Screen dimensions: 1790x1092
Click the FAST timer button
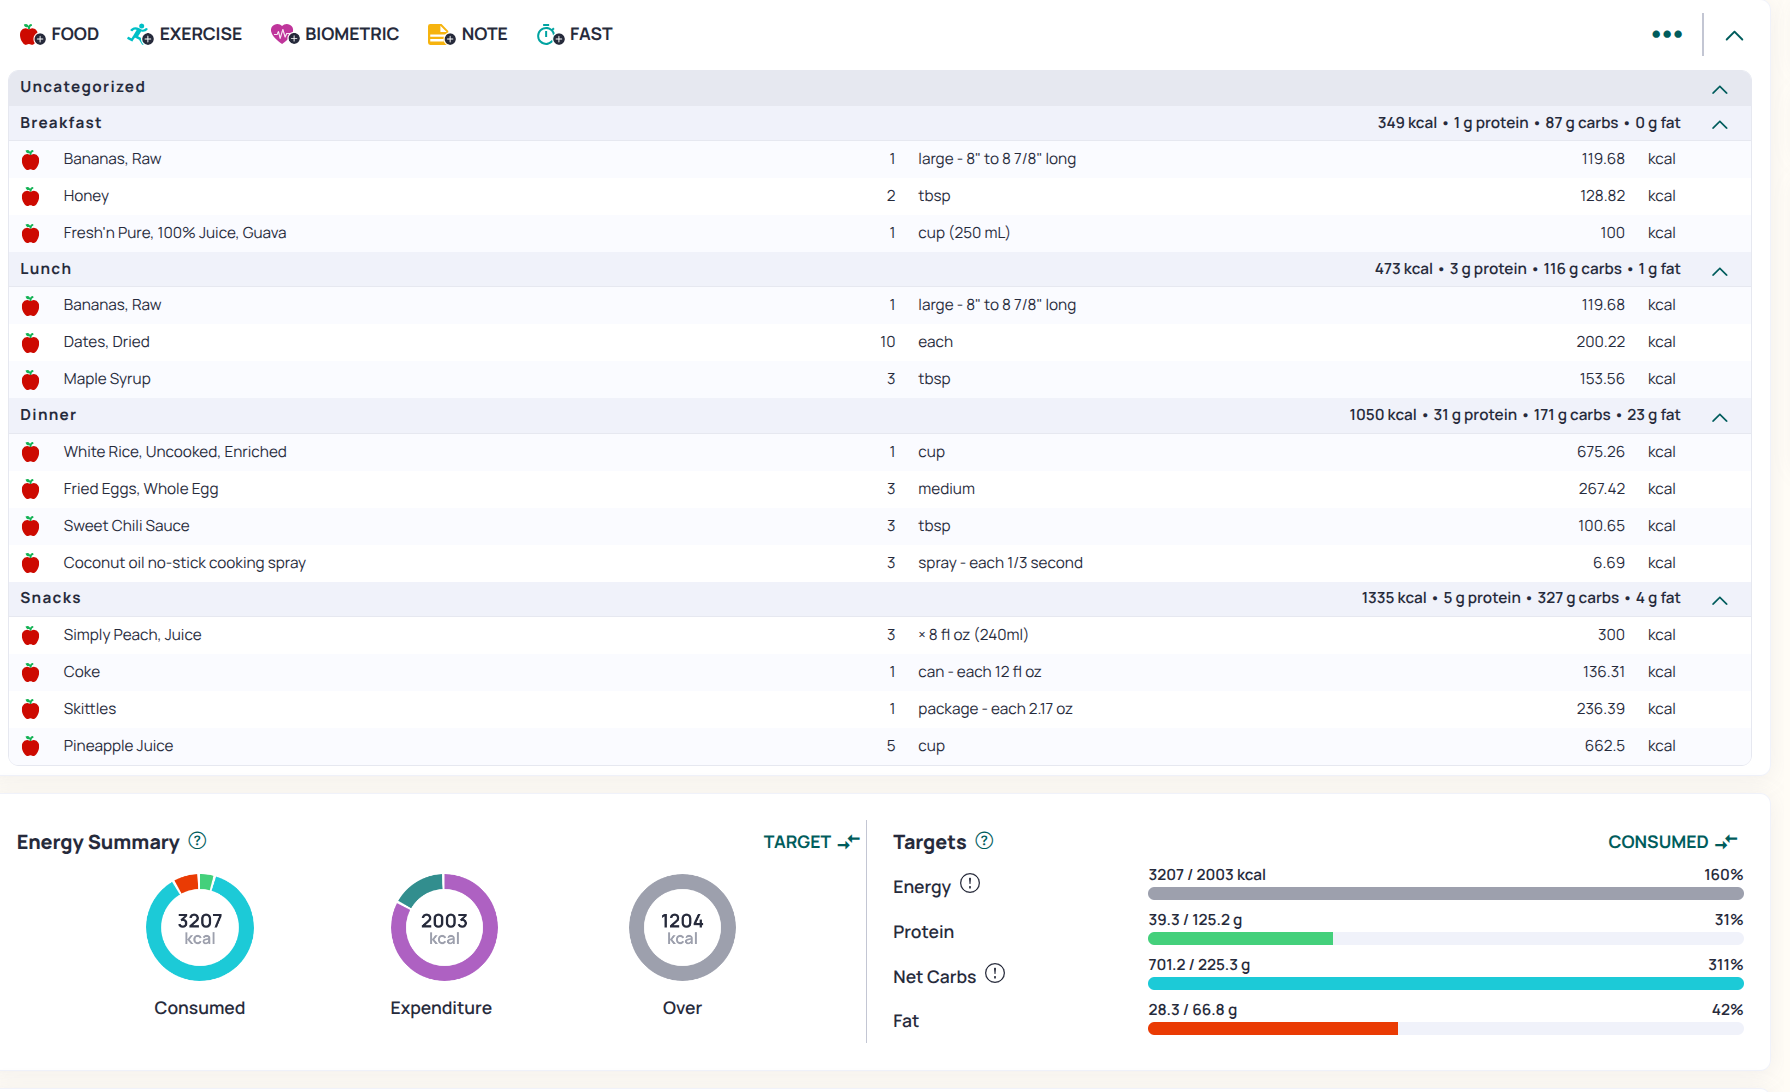click(575, 34)
